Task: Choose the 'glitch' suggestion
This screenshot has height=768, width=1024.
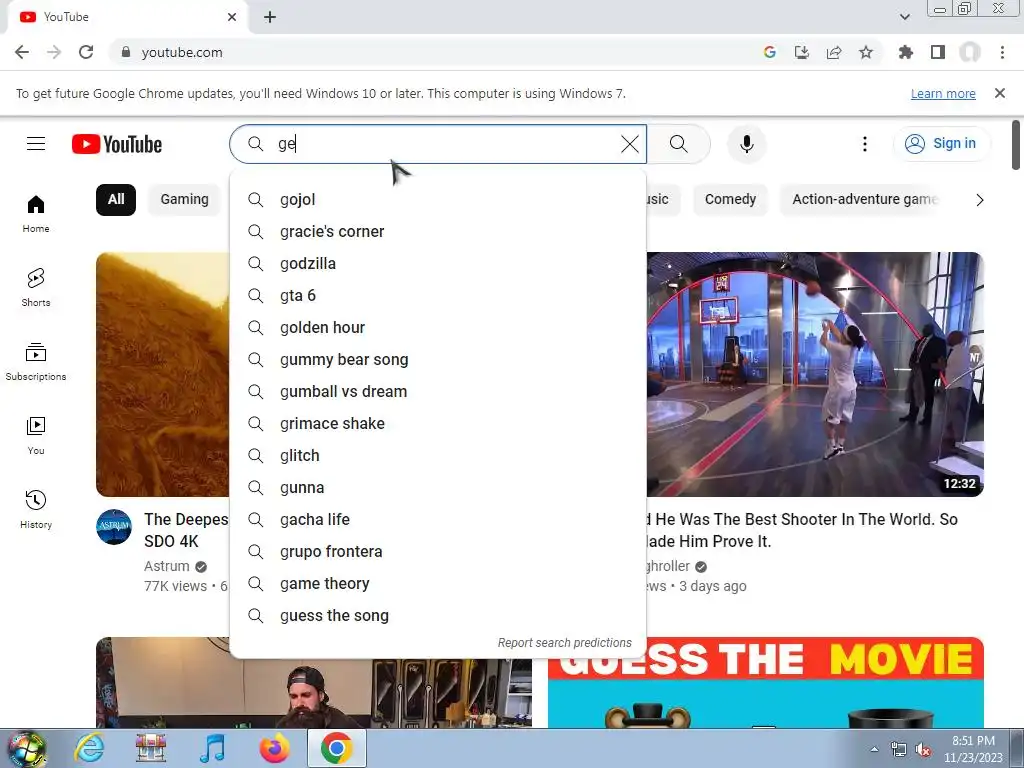Action: (438, 455)
